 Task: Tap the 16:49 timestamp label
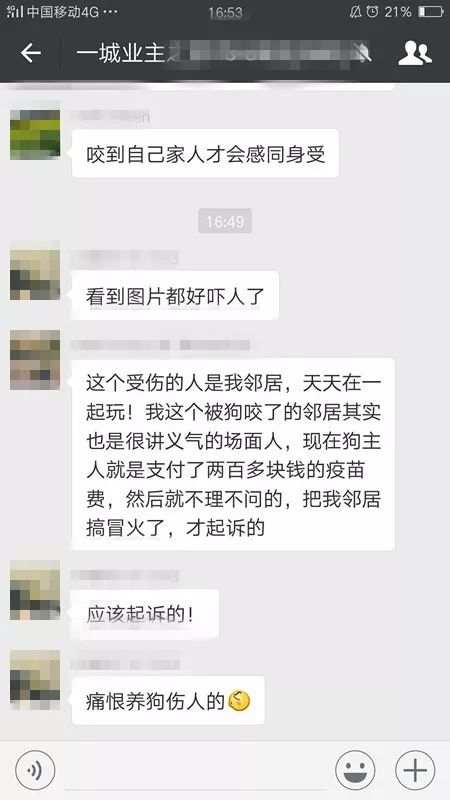pos(225,222)
